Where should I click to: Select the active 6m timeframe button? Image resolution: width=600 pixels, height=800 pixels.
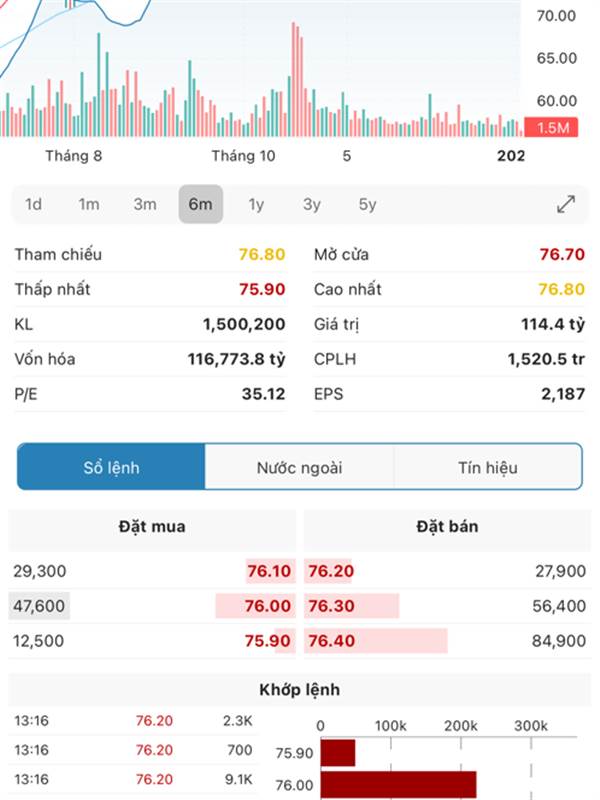pos(200,204)
